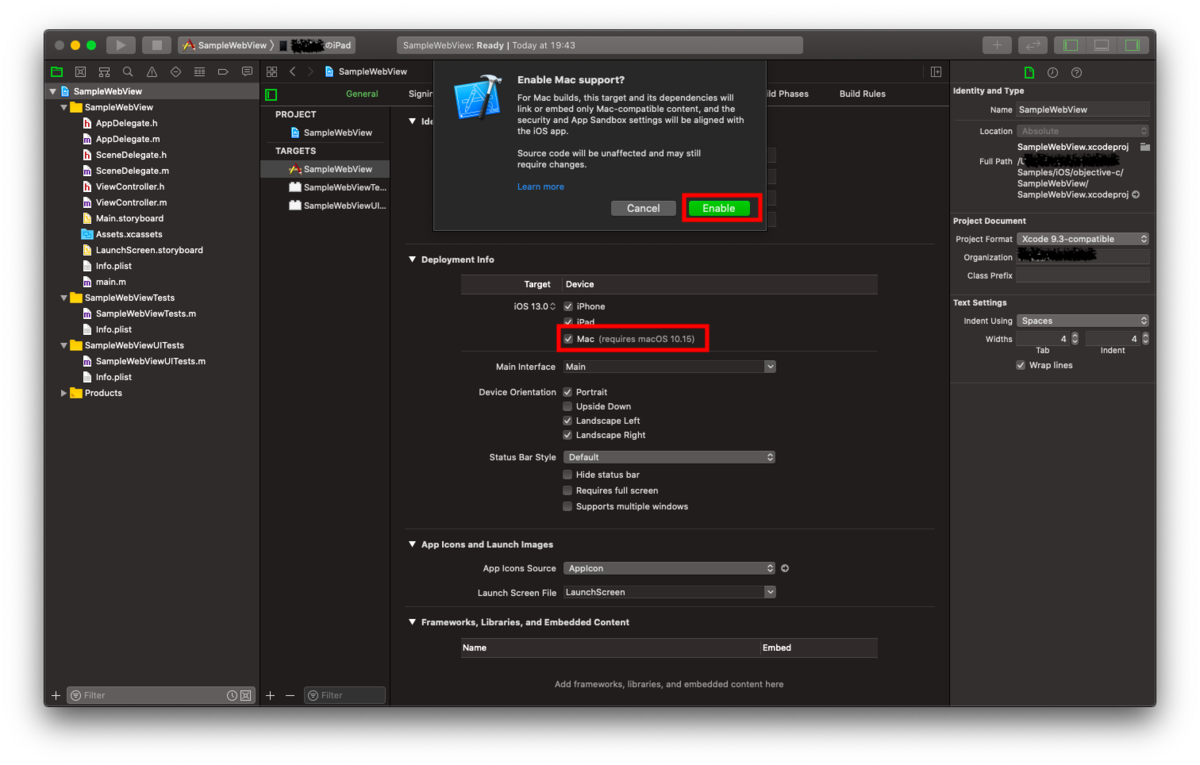The width and height of the screenshot is (1200, 765).
Task: Open the Symbol navigator
Action: (104, 72)
